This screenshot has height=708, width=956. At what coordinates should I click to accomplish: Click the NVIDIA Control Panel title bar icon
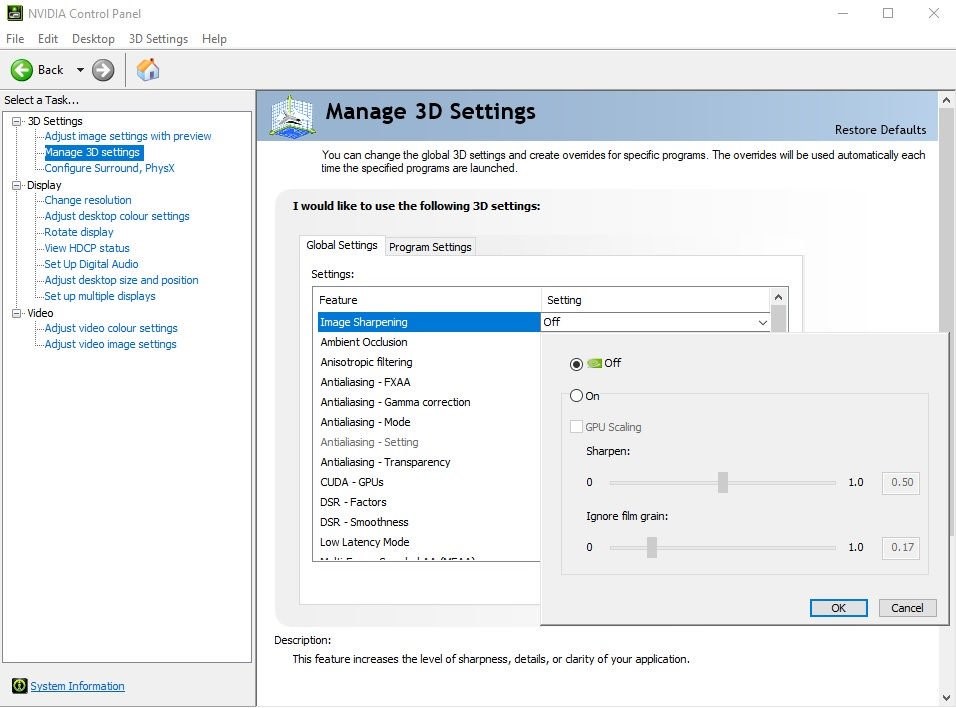pyautogui.click(x=15, y=13)
